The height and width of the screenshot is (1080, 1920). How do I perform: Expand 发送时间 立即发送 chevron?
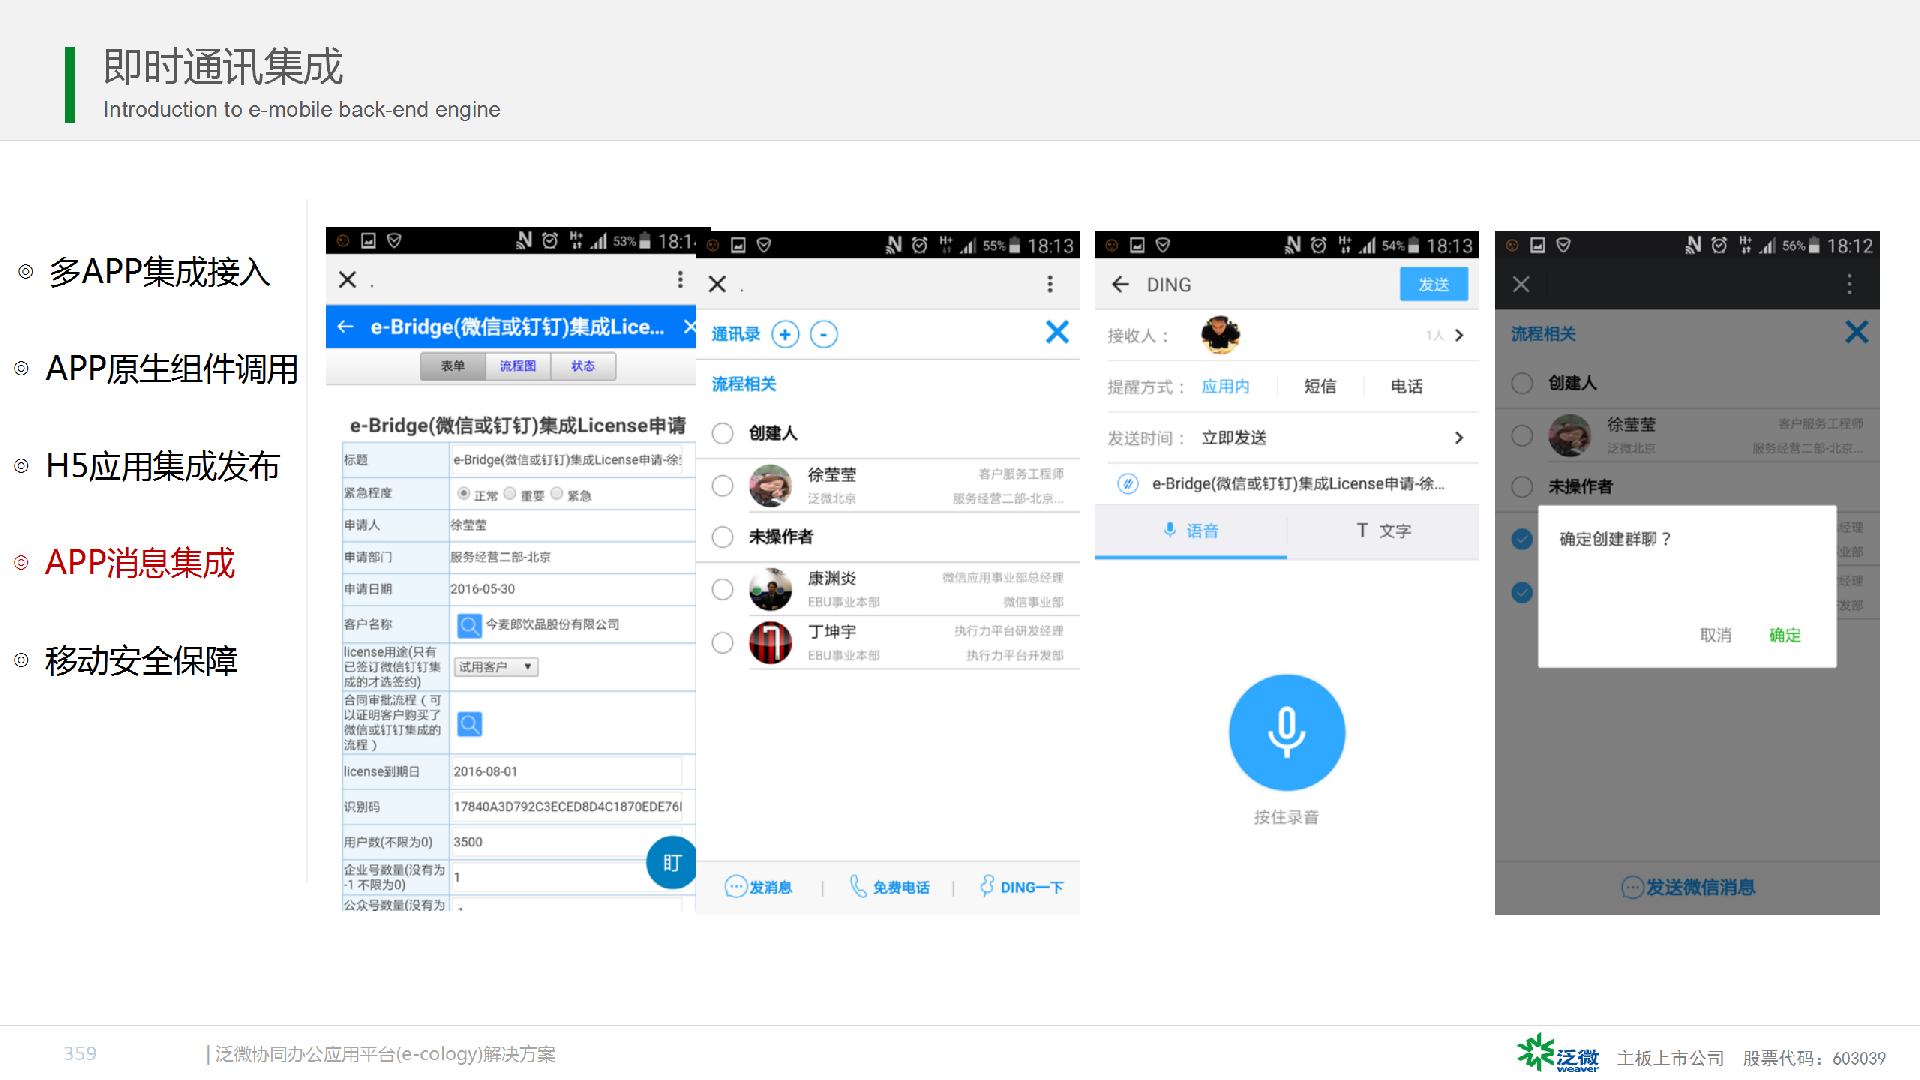pos(1459,438)
